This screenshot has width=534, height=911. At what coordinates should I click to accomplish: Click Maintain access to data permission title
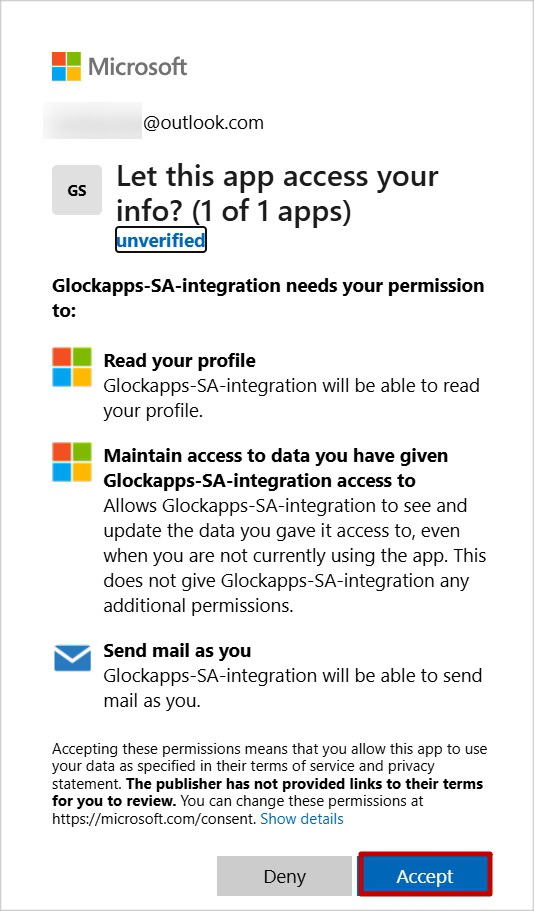(276, 468)
